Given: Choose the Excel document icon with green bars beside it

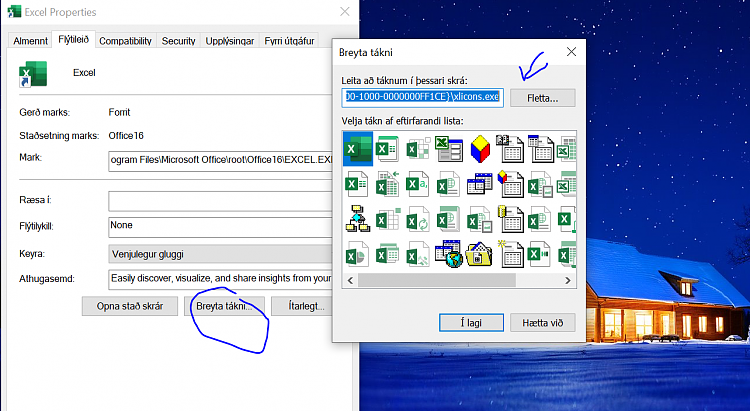Looking at the screenshot, I should coord(540,255).
